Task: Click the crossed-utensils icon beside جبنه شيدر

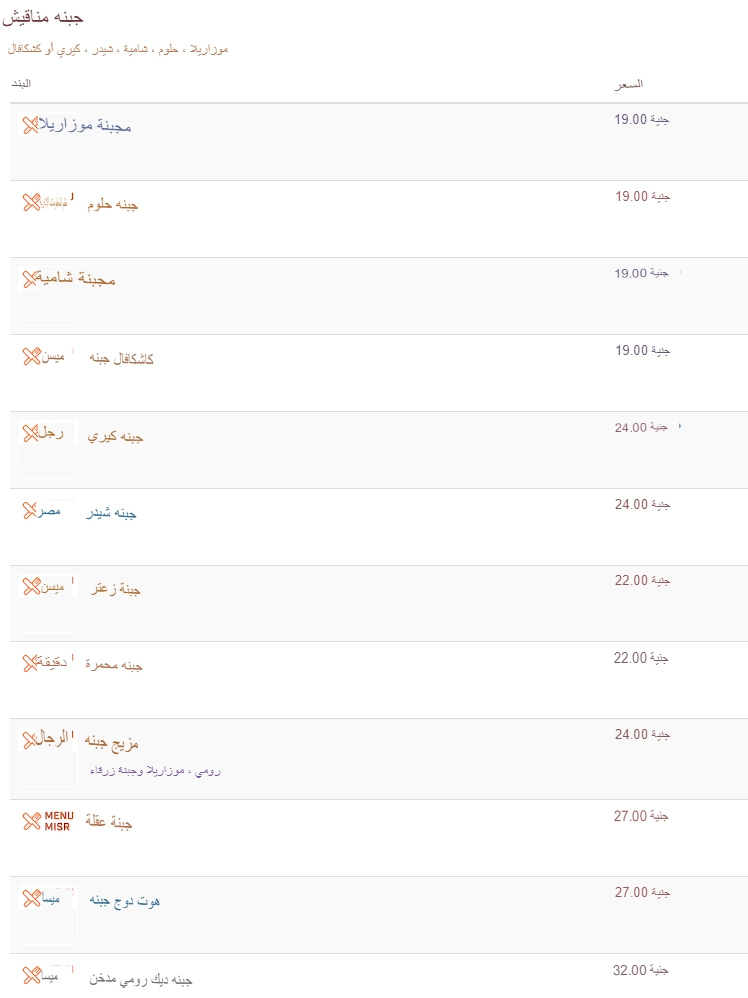Action: [31, 510]
